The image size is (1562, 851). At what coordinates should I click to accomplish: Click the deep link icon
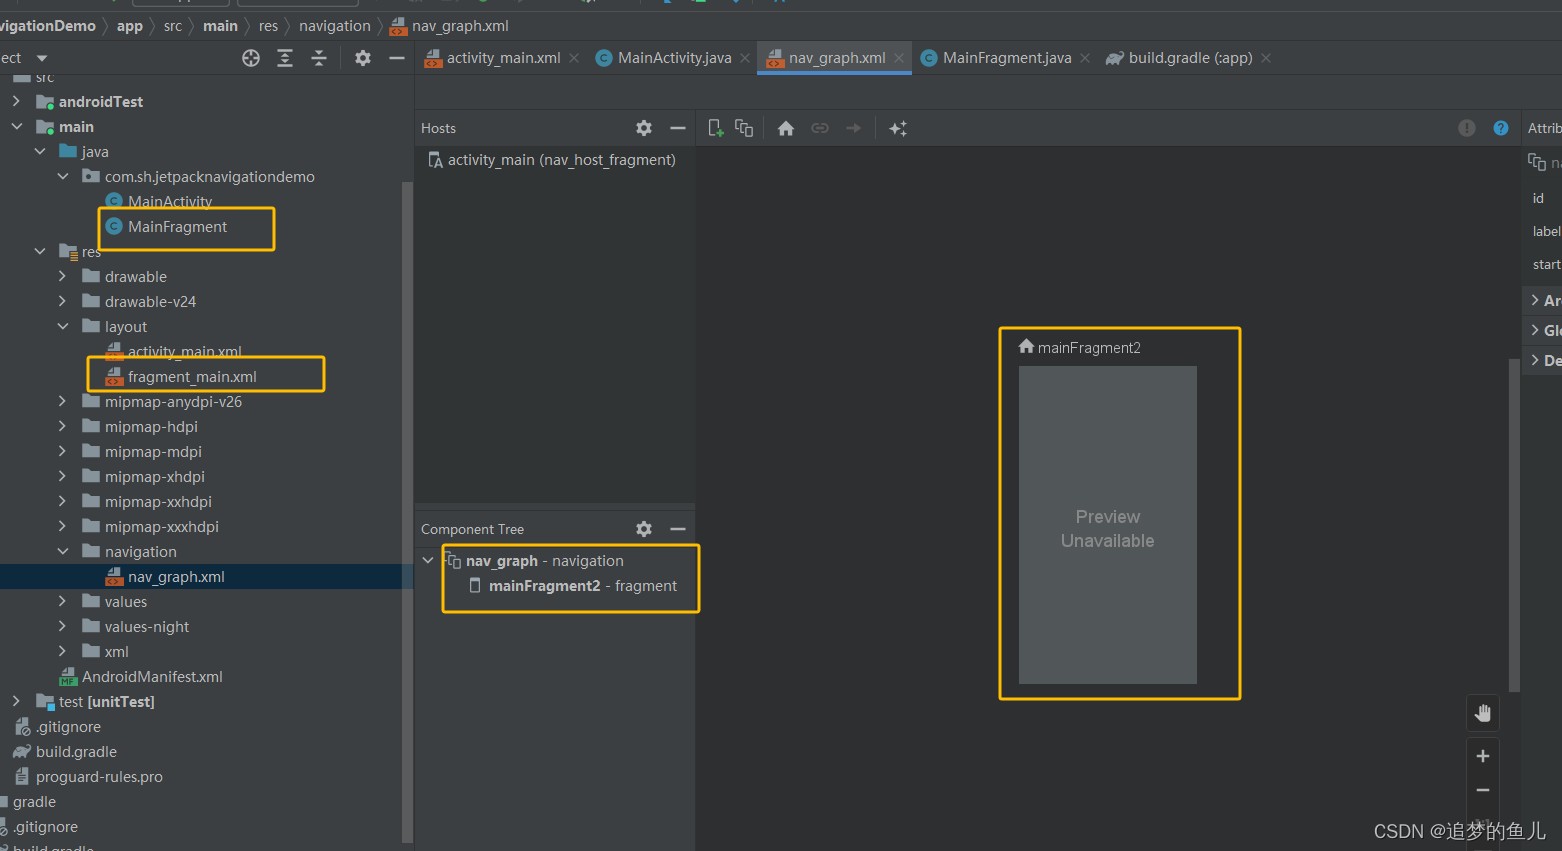click(820, 128)
